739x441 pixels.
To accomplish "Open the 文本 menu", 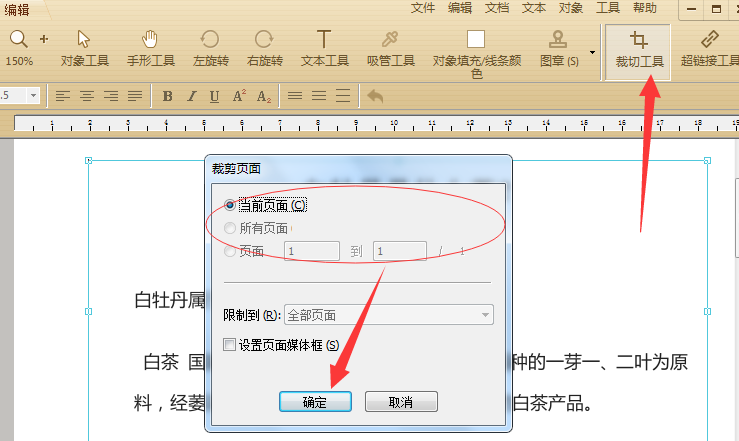I will [534, 8].
